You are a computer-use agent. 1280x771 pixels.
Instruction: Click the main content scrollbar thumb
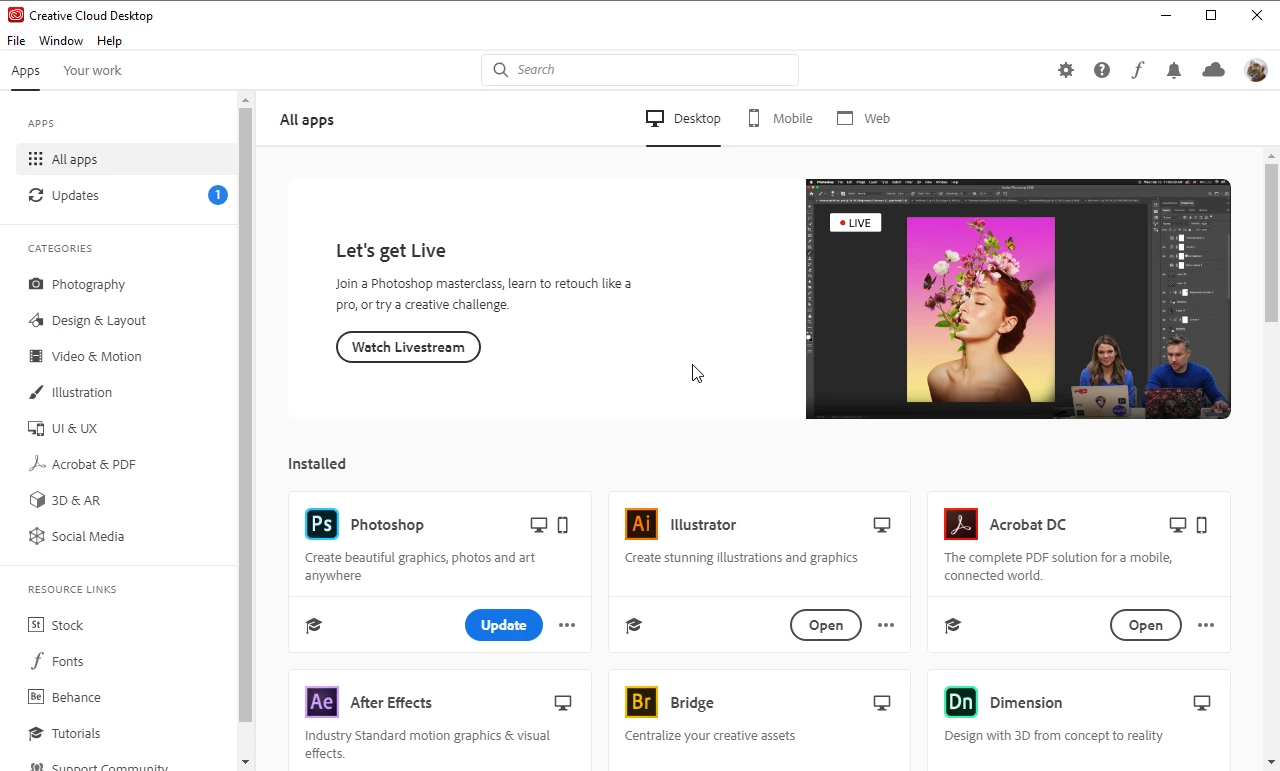click(x=1272, y=242)
